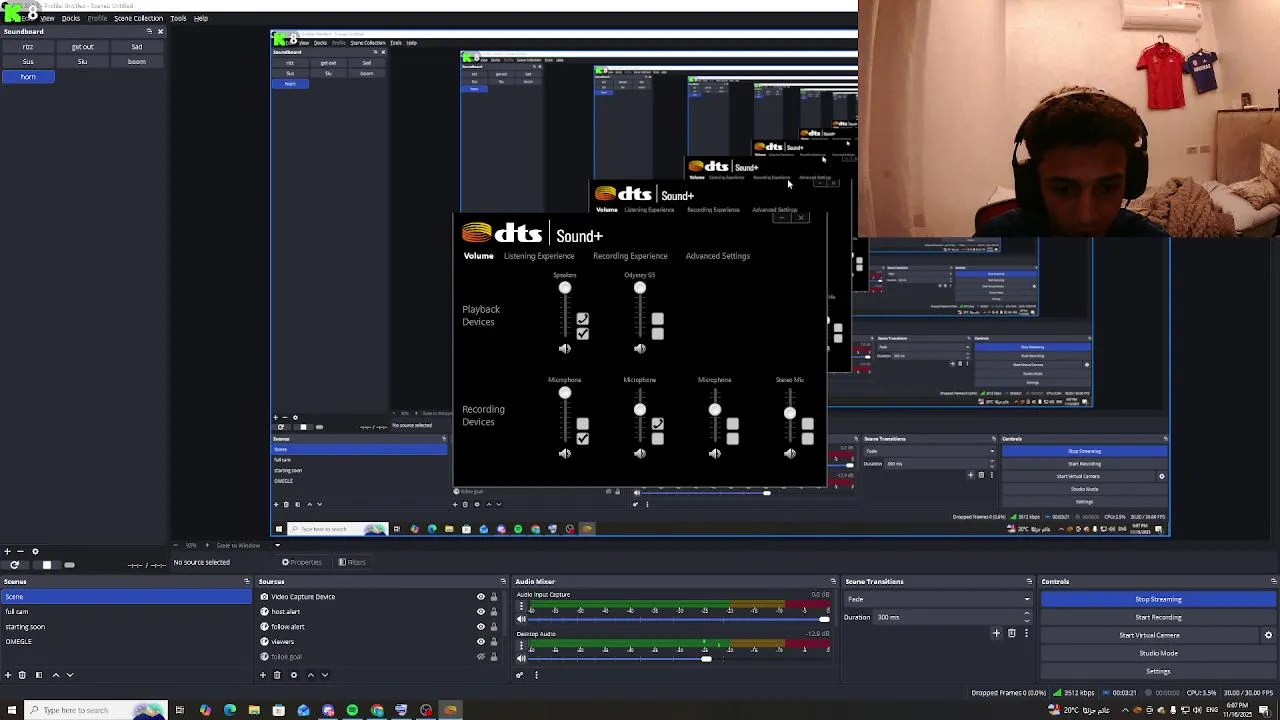Float the Sources dock
Viewport: 1280px width, 720px height.
click(x=503, y=581)
